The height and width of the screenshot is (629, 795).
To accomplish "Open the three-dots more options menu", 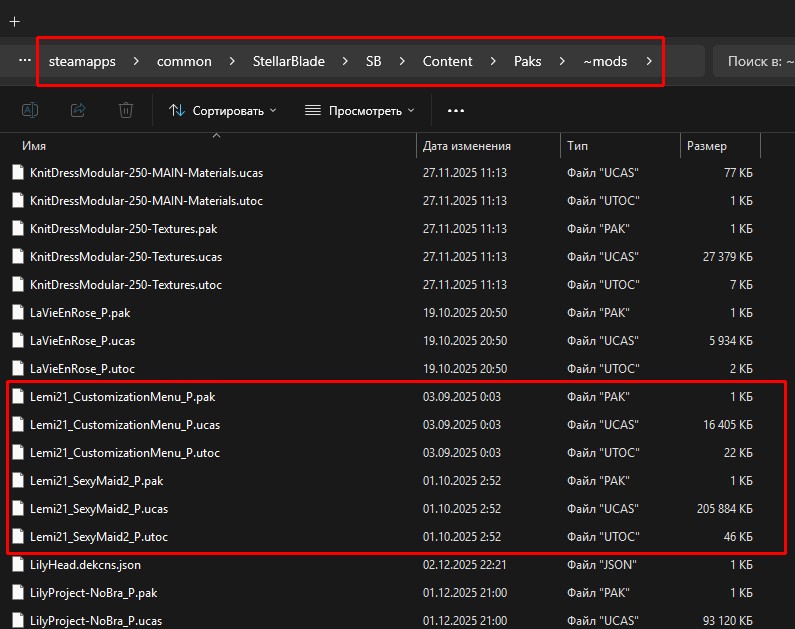I will (456, 110).
